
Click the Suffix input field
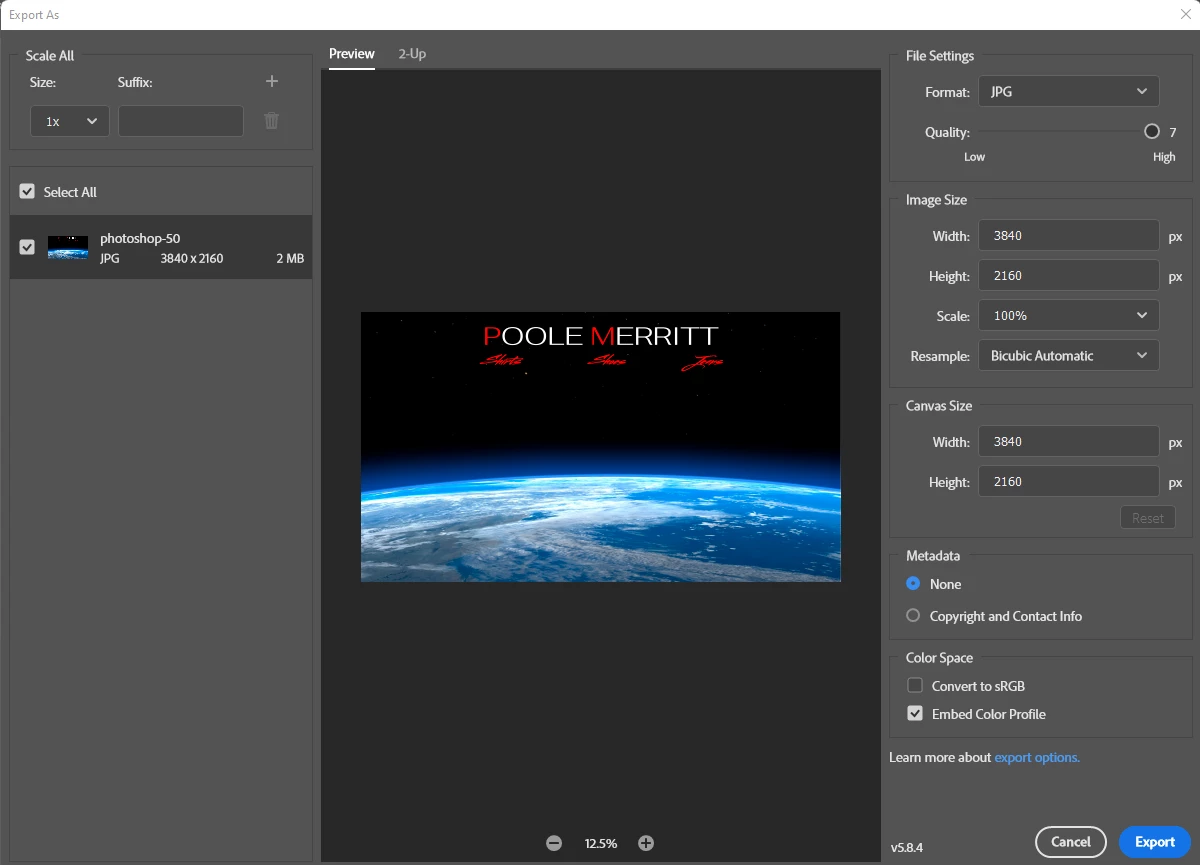(181, 121)
